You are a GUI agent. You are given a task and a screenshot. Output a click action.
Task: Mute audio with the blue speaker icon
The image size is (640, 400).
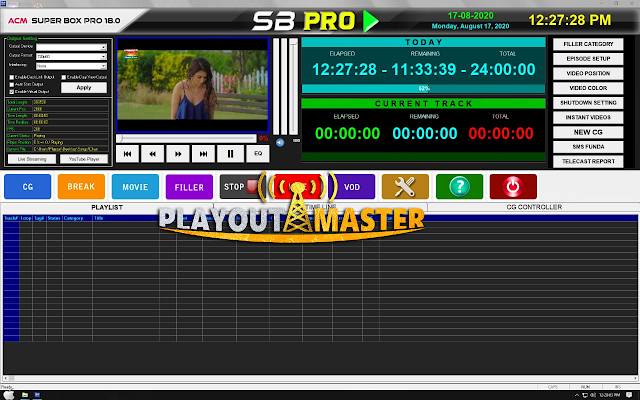(280, 142)
